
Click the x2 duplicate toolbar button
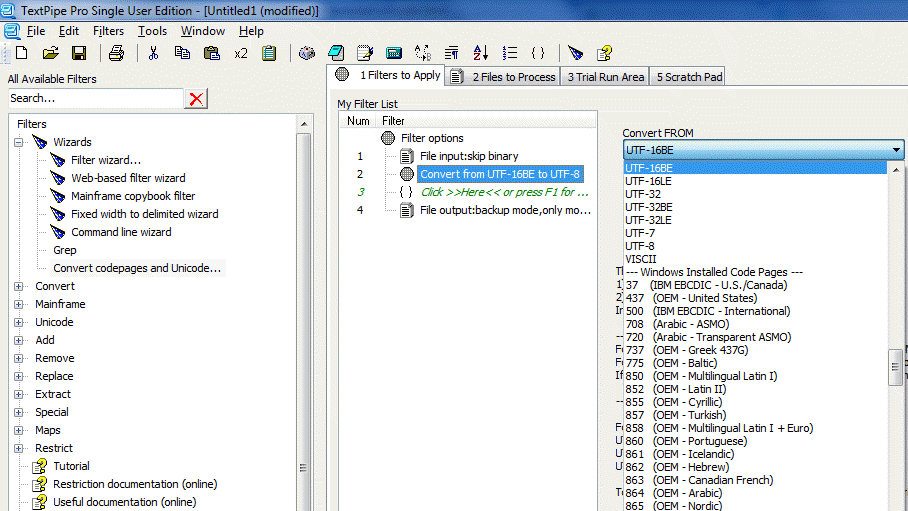241,53
